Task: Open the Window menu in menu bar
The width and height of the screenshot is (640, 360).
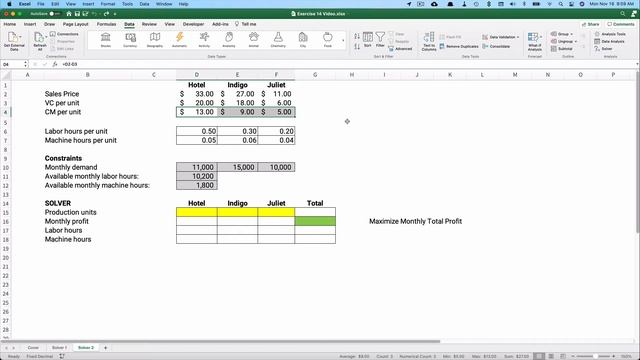Action: pos(164,4)
